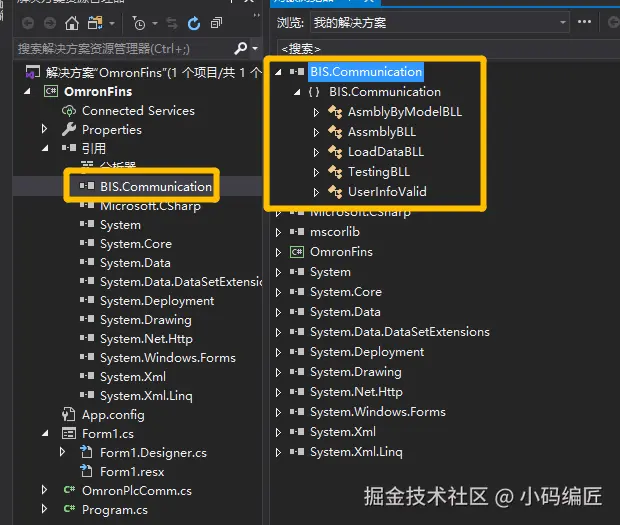Screen dimensions: 620x525
Task: Open the search options dropdown arrow
Action: tap(255, 48)
